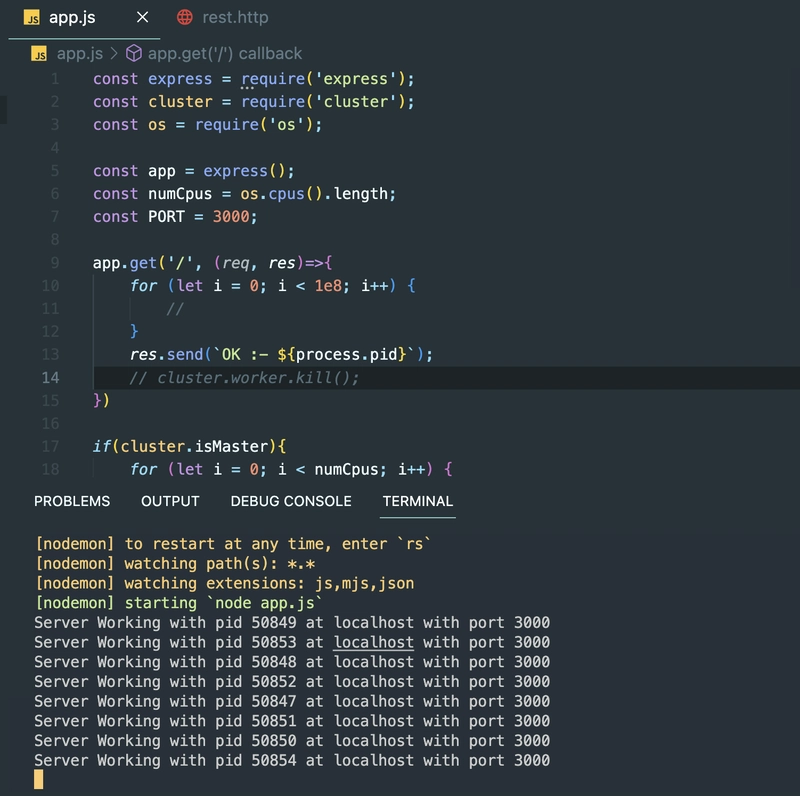Select the TERMINAL panel tab
This screenshot has height=796, width=800.
[x=417, y=501]
